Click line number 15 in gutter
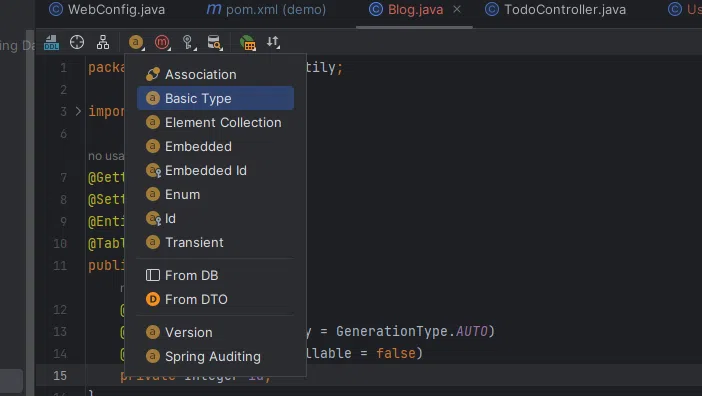Screen dimensions: 702x396 tap(60, 375)
